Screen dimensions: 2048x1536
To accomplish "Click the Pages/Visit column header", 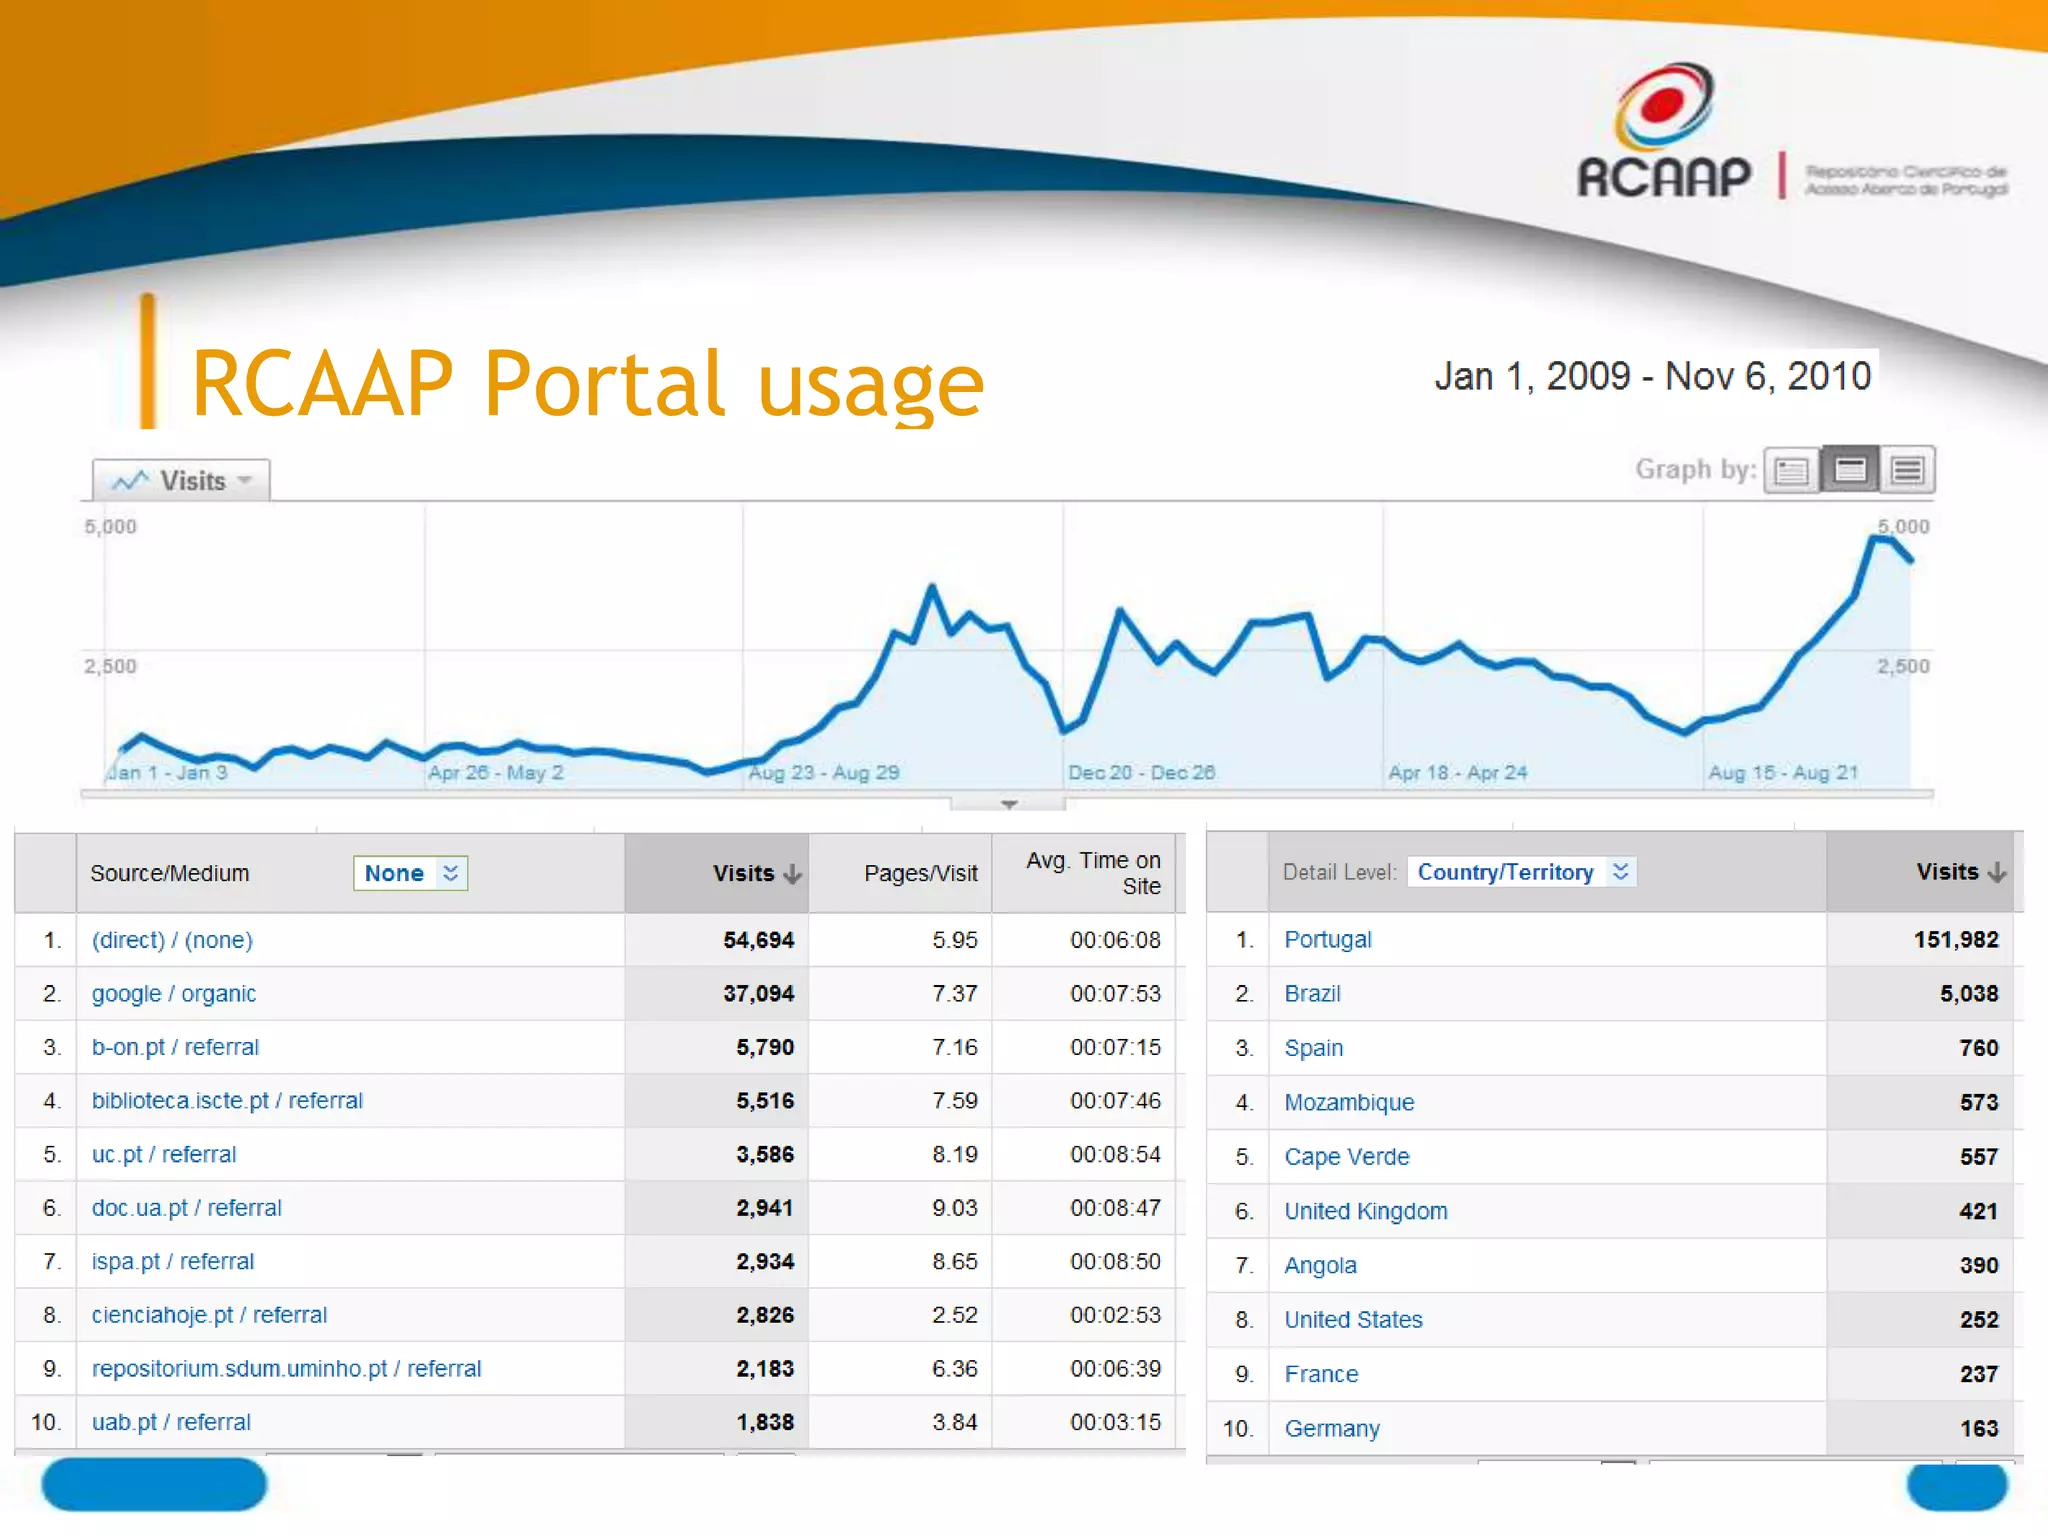I will click(921, 873).
